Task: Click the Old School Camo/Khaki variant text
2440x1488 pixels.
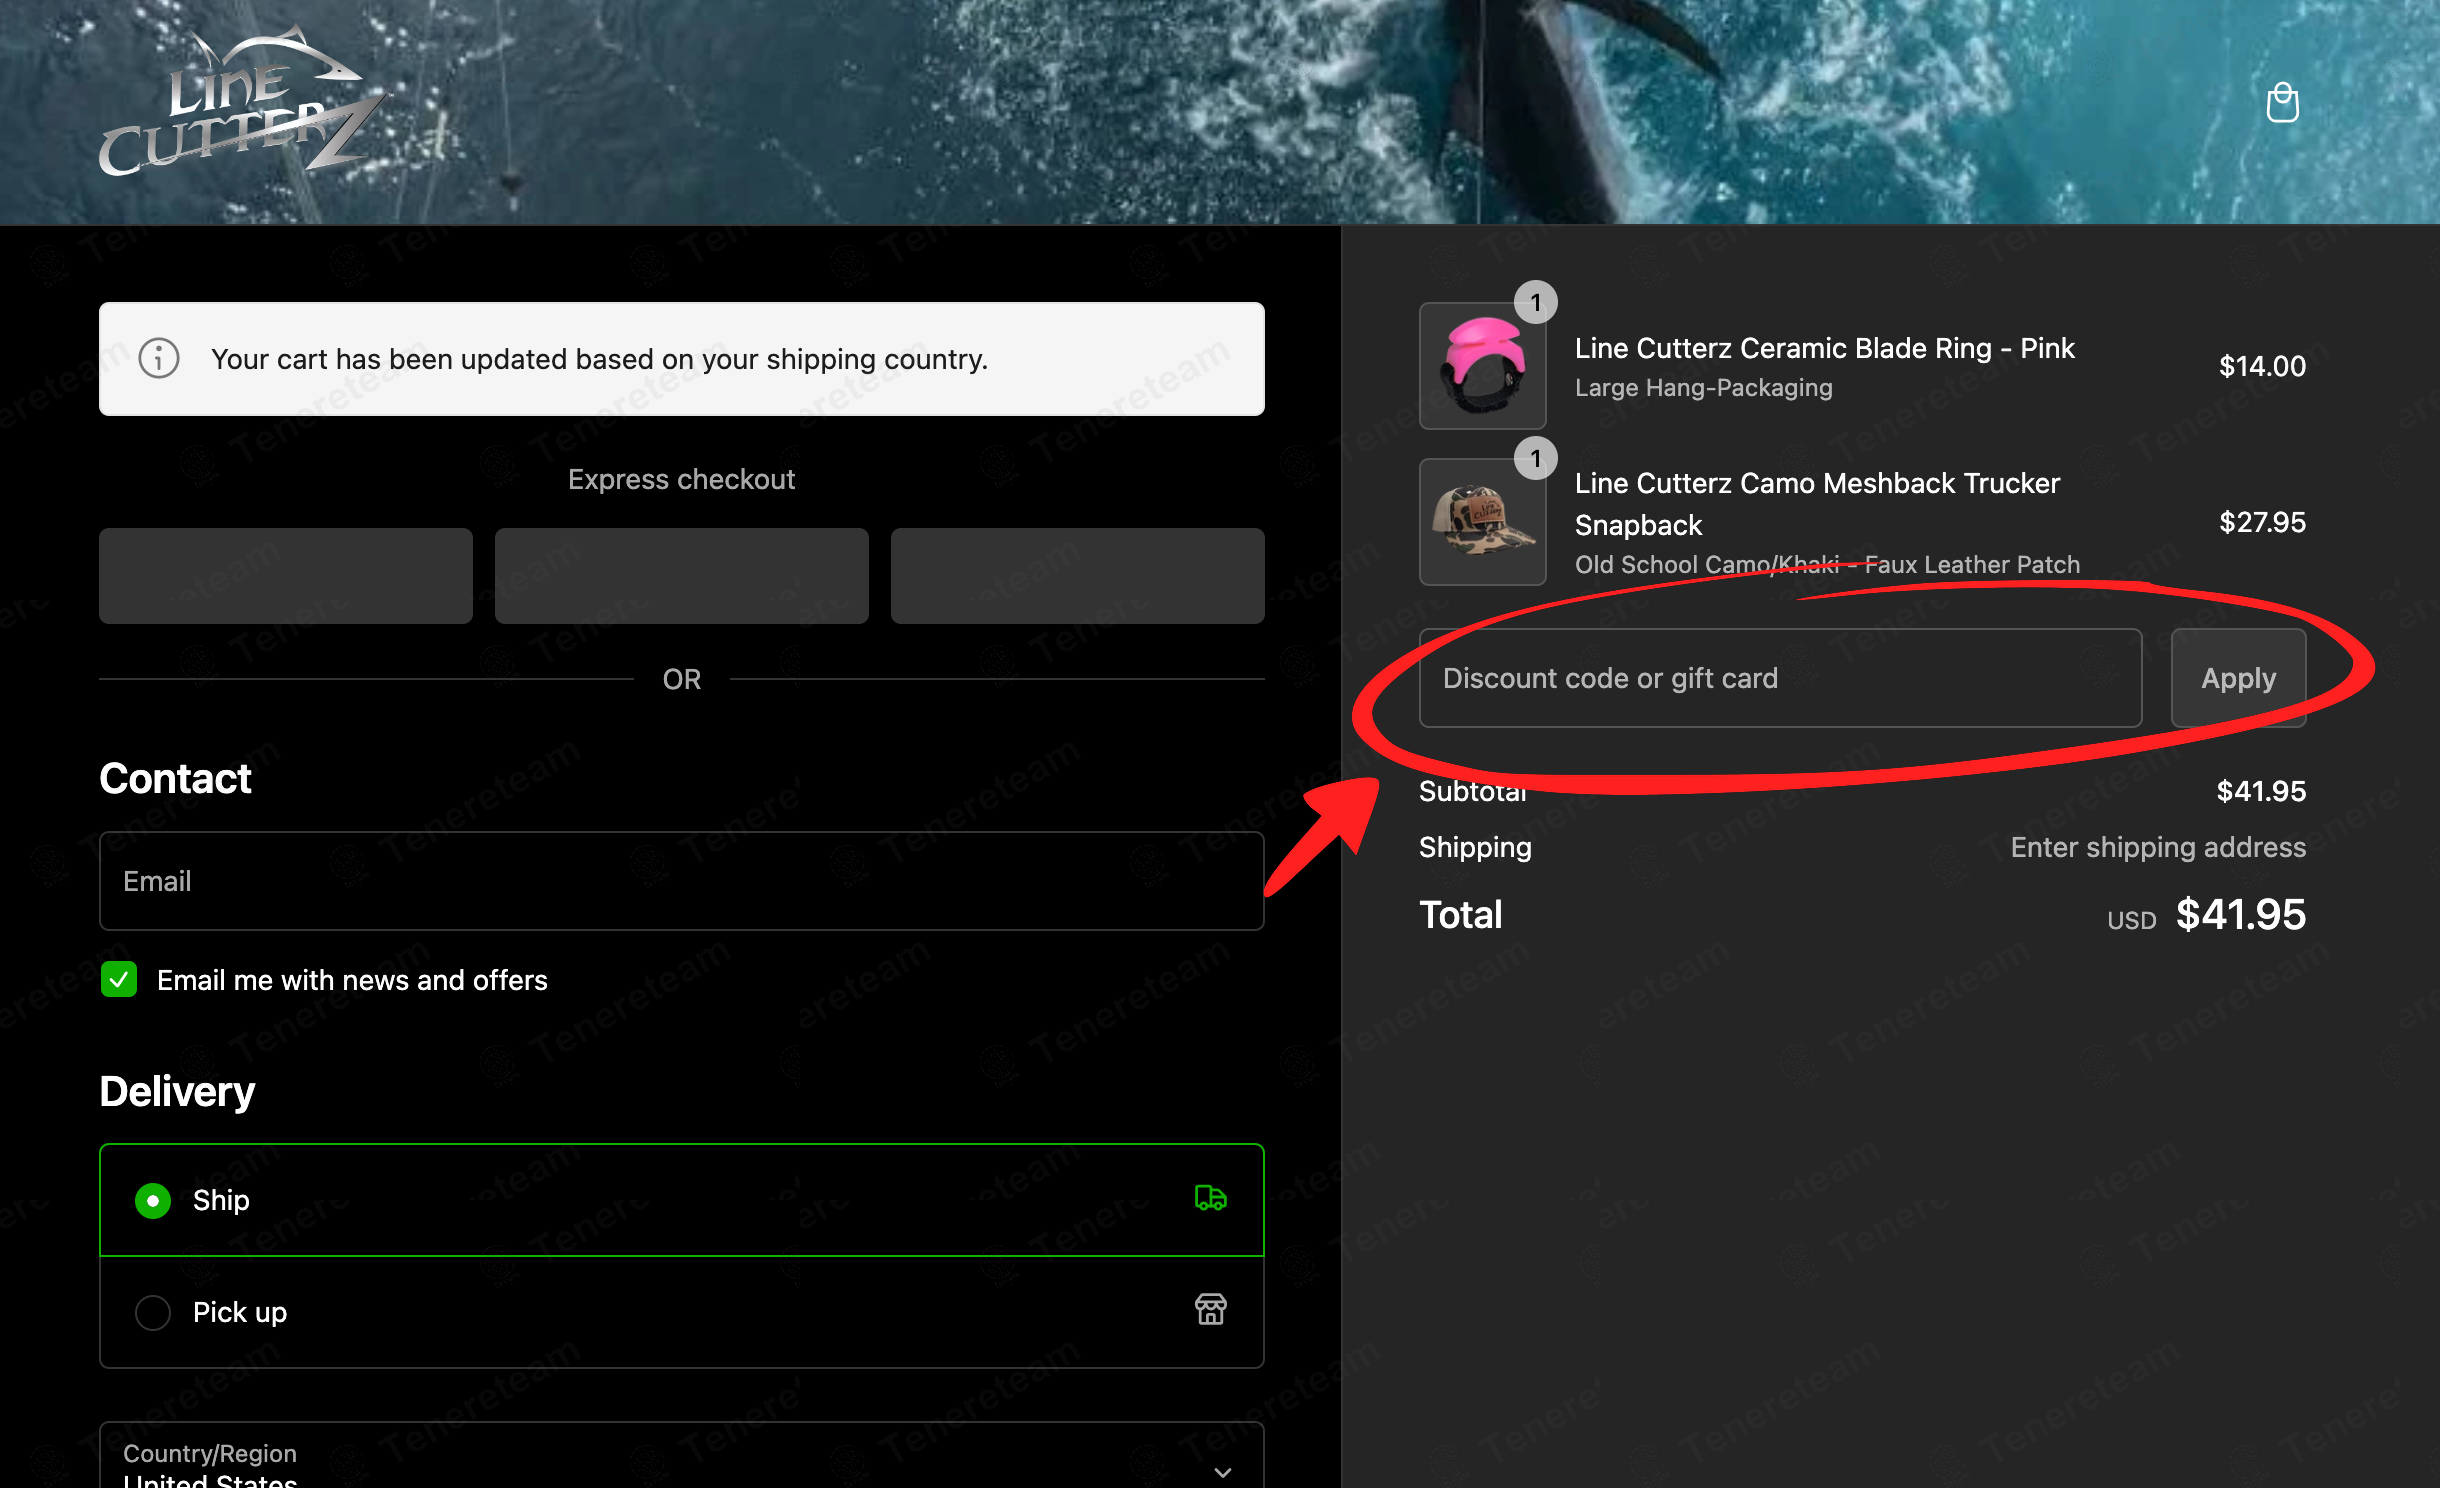Action: click(x=1827, y=564)
